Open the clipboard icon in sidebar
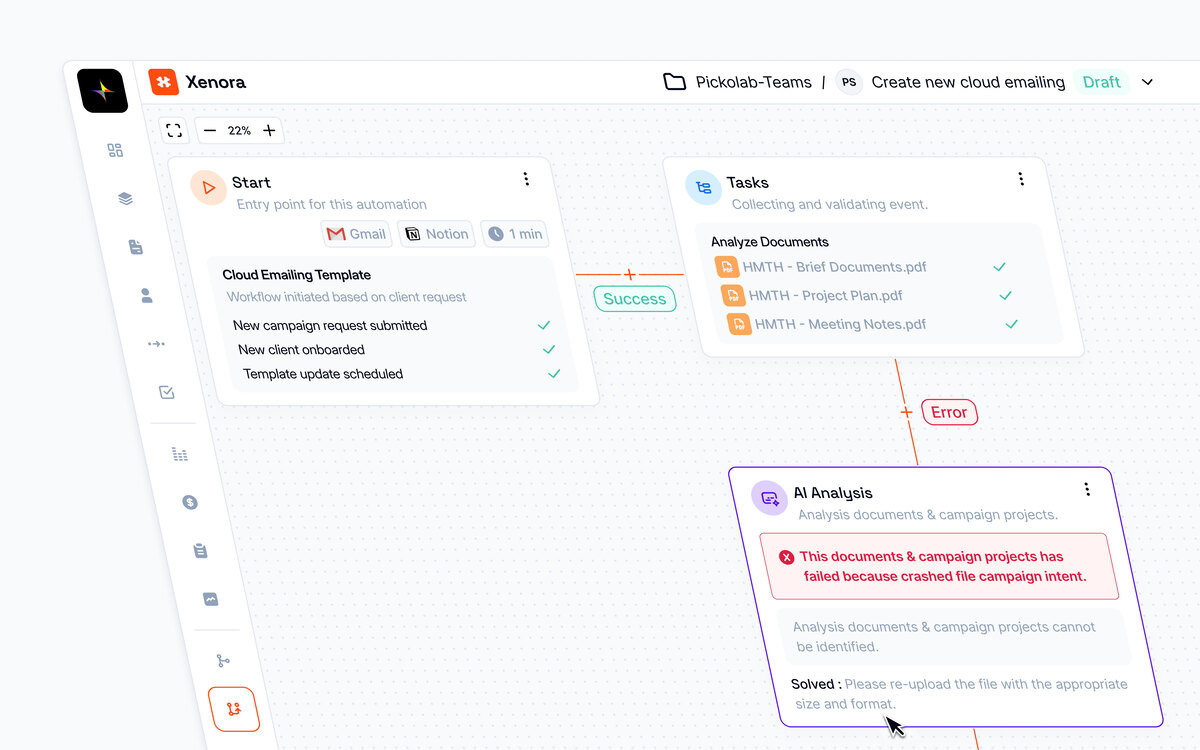Viewport: 1200px width, 750px height. point(200,551)
